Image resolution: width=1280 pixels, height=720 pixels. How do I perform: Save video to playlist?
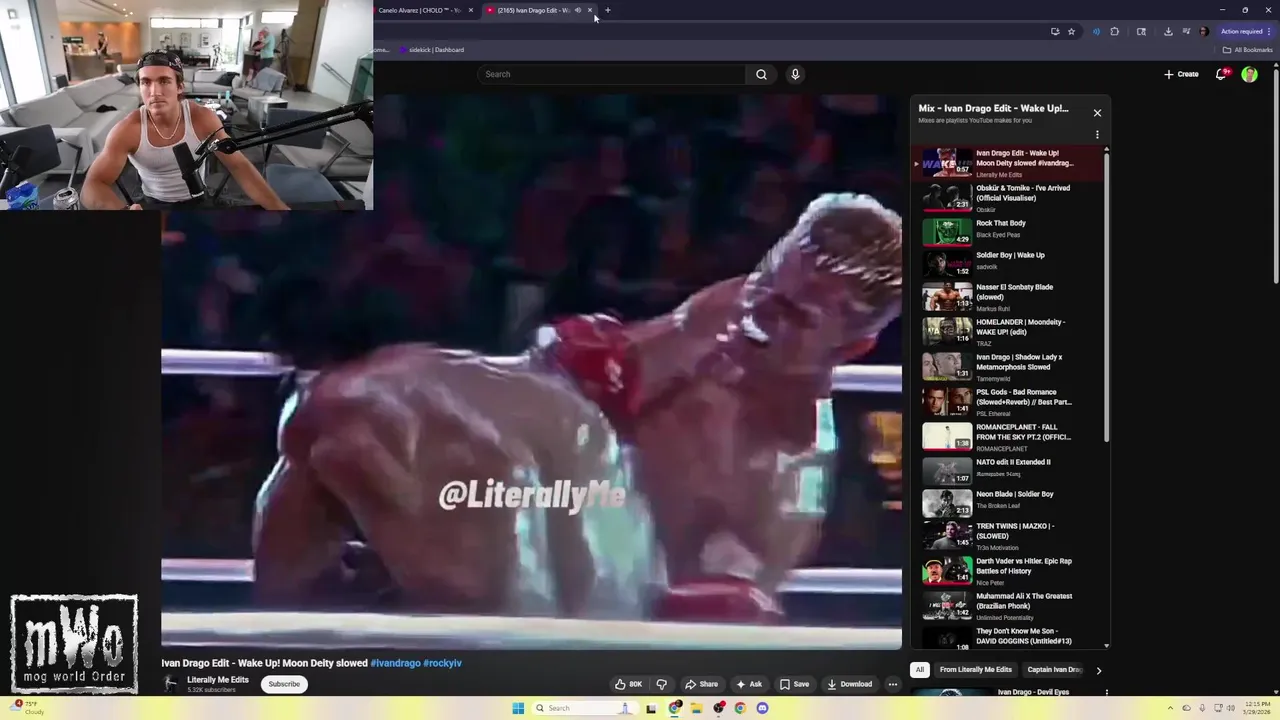coord(794,684)
